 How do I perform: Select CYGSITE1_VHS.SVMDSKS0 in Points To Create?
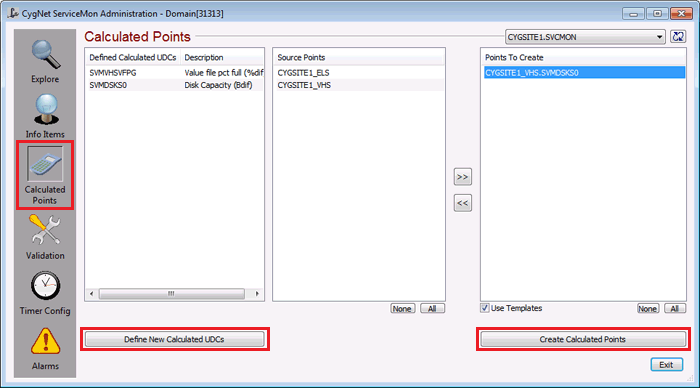tap(584, 72)
